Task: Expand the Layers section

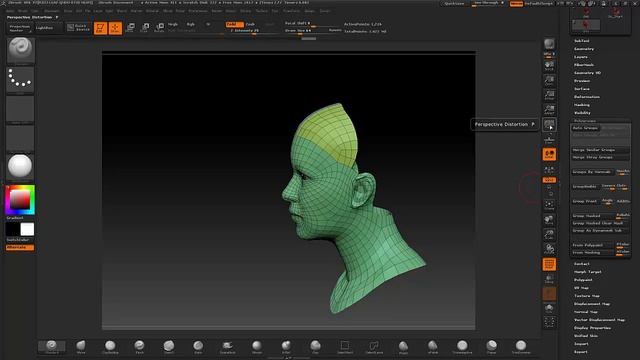Action: click(581, 57)
